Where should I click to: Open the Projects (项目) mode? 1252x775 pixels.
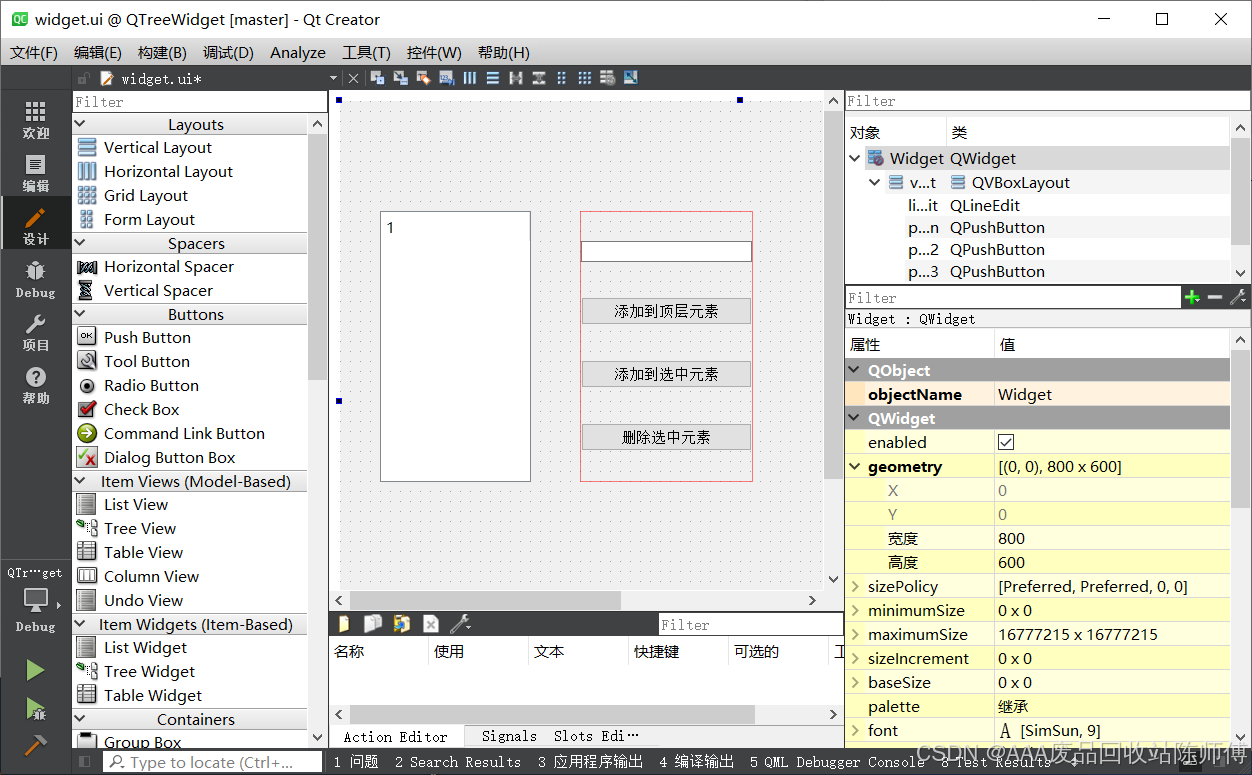pos(36,332)
